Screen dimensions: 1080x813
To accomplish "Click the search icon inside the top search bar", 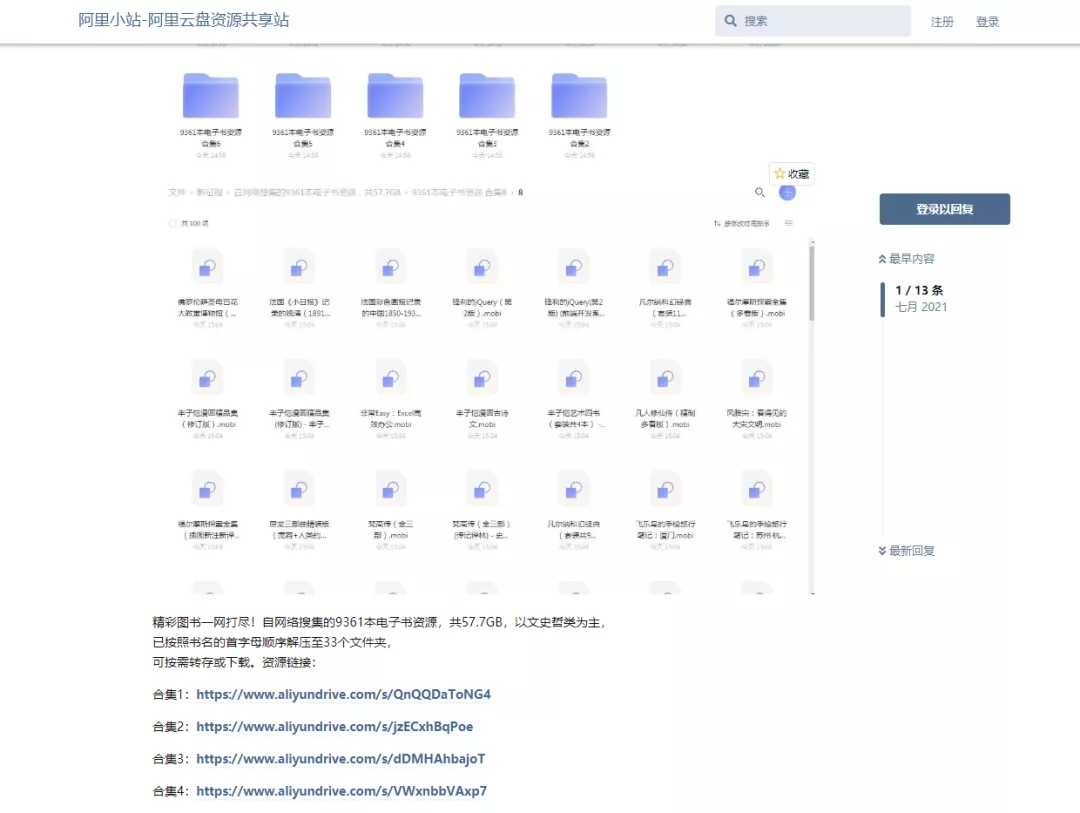I will (x=731, y=20).
